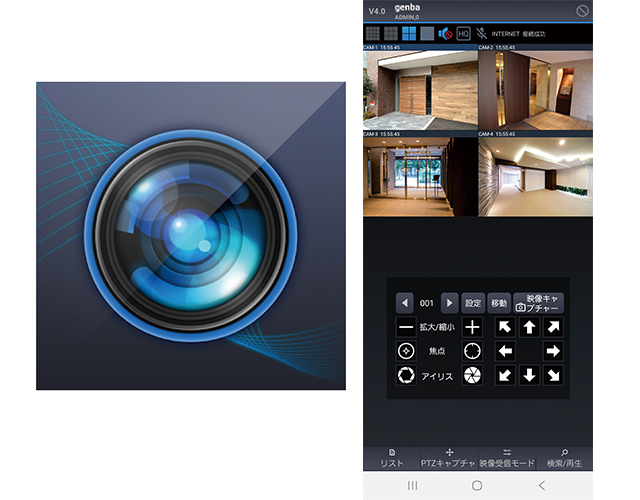Open CAM-4 hallway video feed
640x500 pixels.
[x=536, y=177]
